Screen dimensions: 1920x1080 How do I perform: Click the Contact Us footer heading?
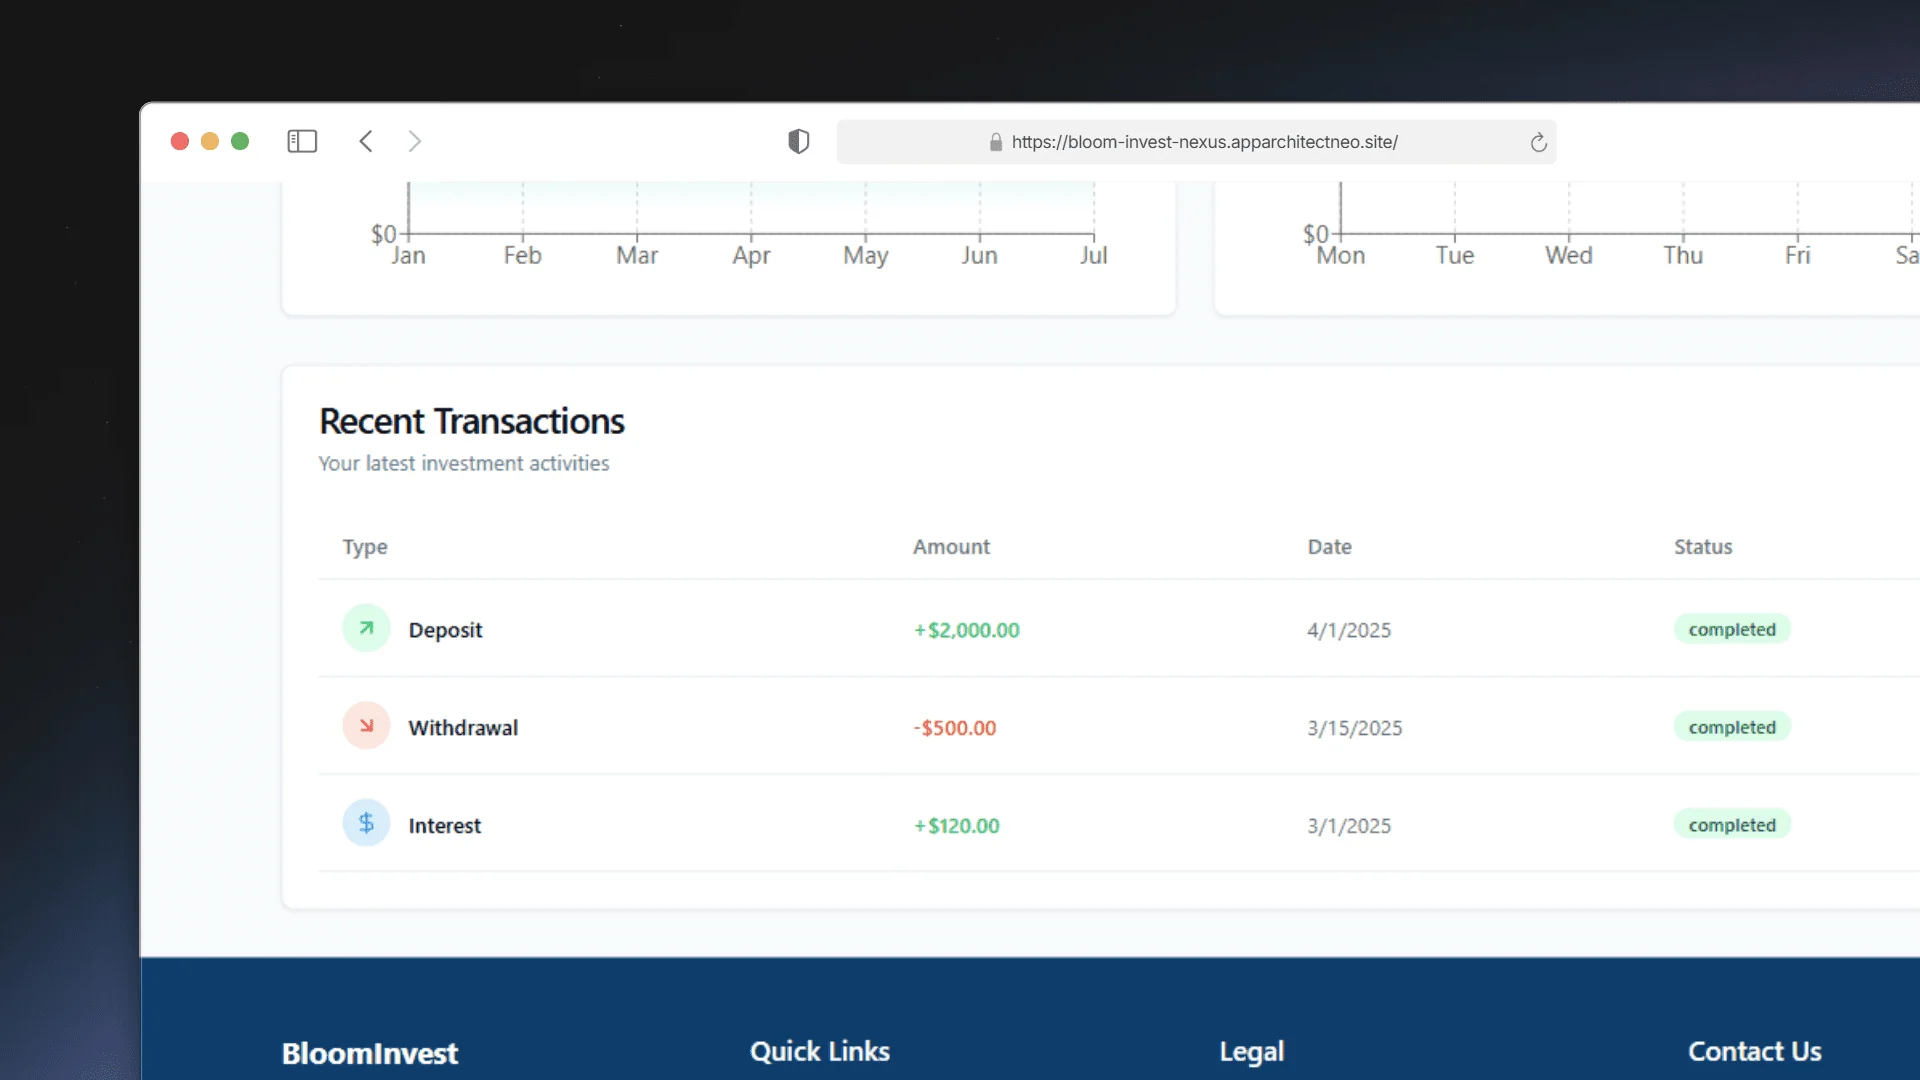coord(1754,1051)
